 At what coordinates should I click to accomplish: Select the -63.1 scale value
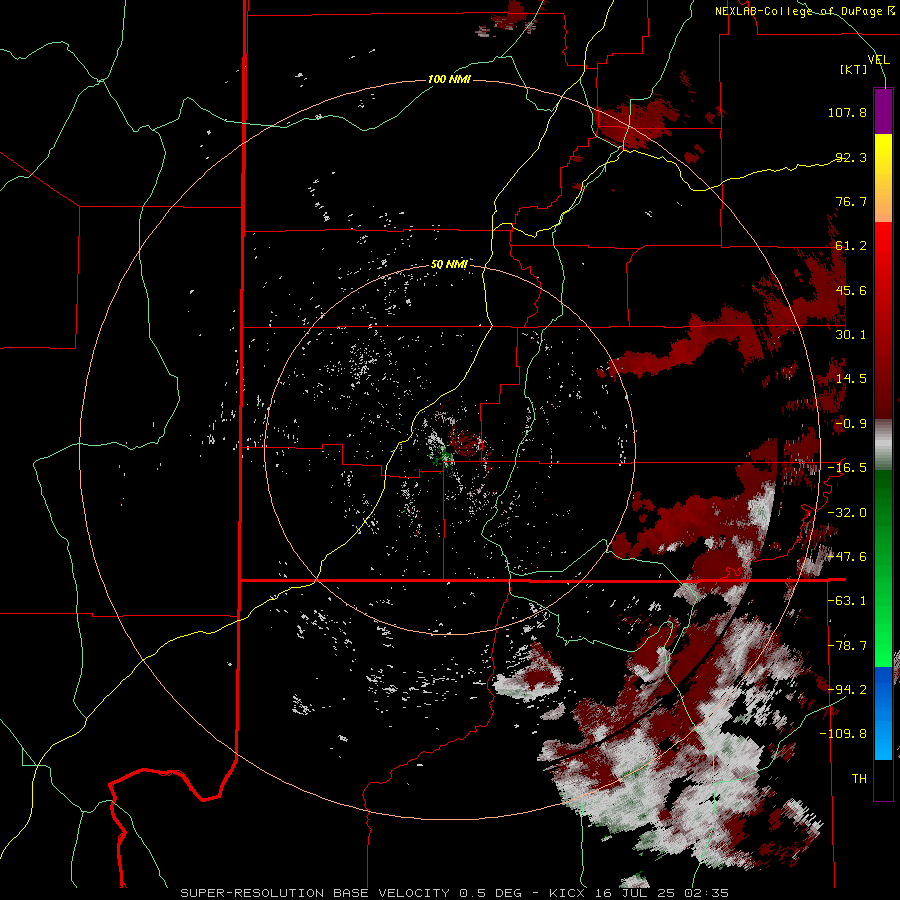click(847, 601)
